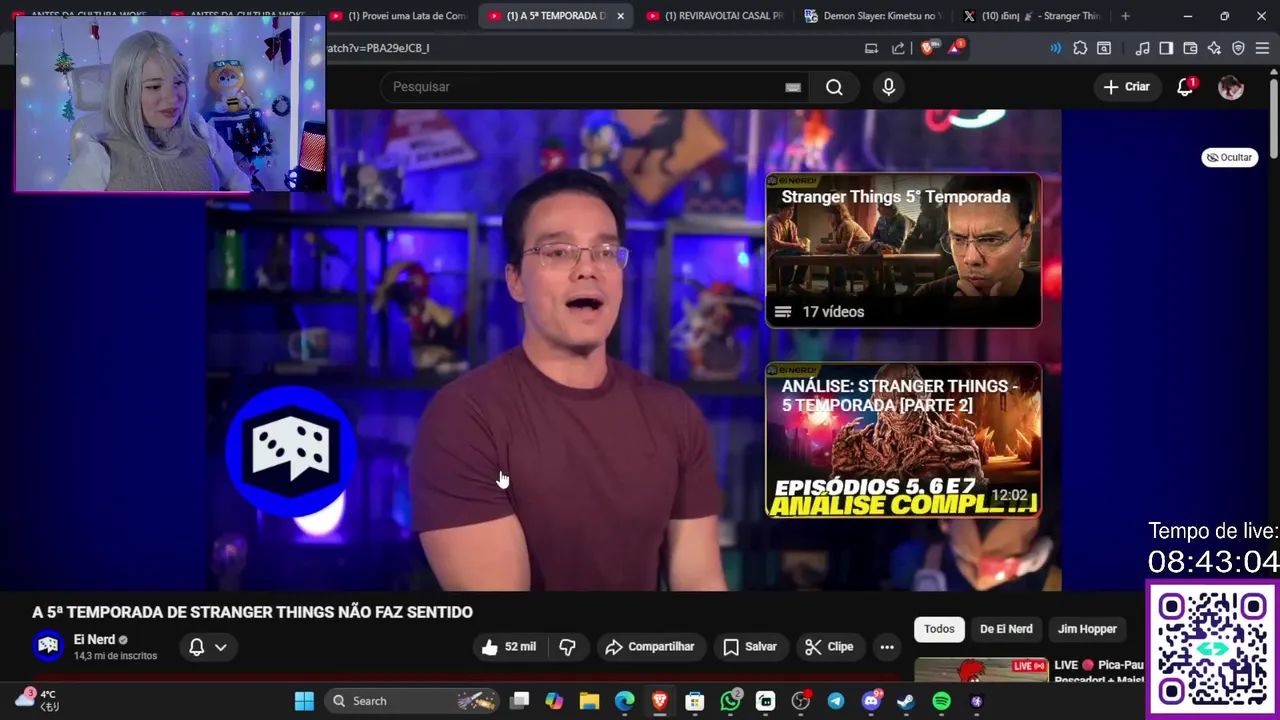This screenshot has width=1280, height=720.
Task: Click the share page icon in address bar
Action: 898,48
